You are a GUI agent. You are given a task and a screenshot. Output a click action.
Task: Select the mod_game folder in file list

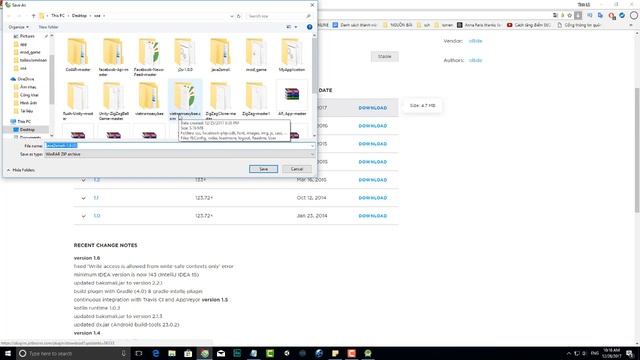(256, 55)
